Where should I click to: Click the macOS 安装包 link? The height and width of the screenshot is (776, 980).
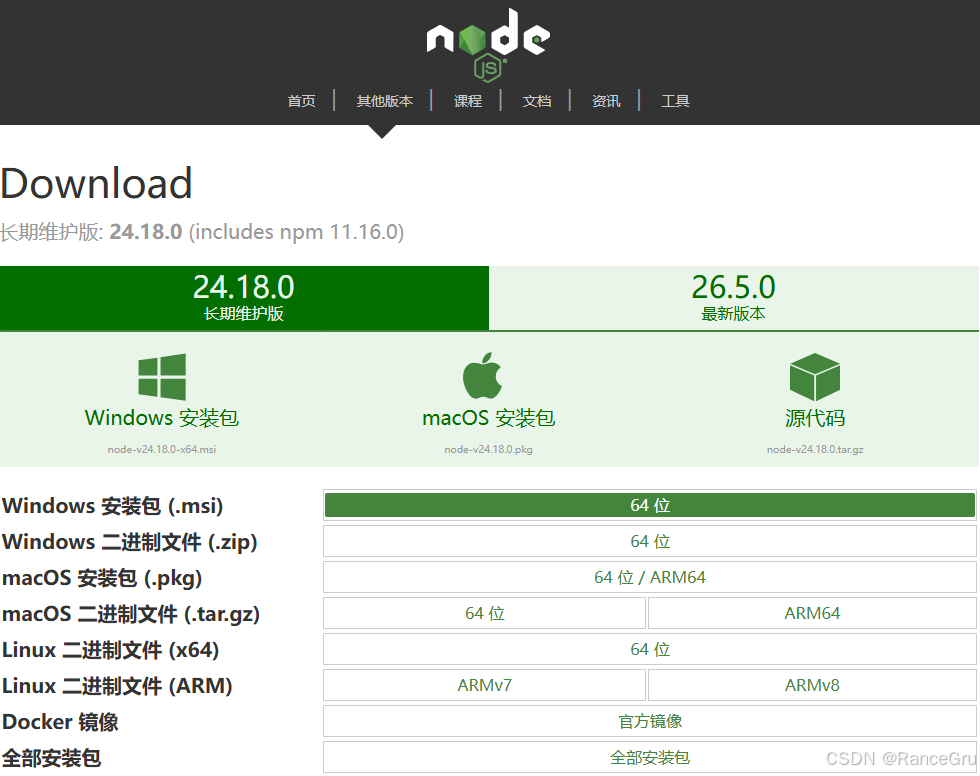(x=489, y=417)
